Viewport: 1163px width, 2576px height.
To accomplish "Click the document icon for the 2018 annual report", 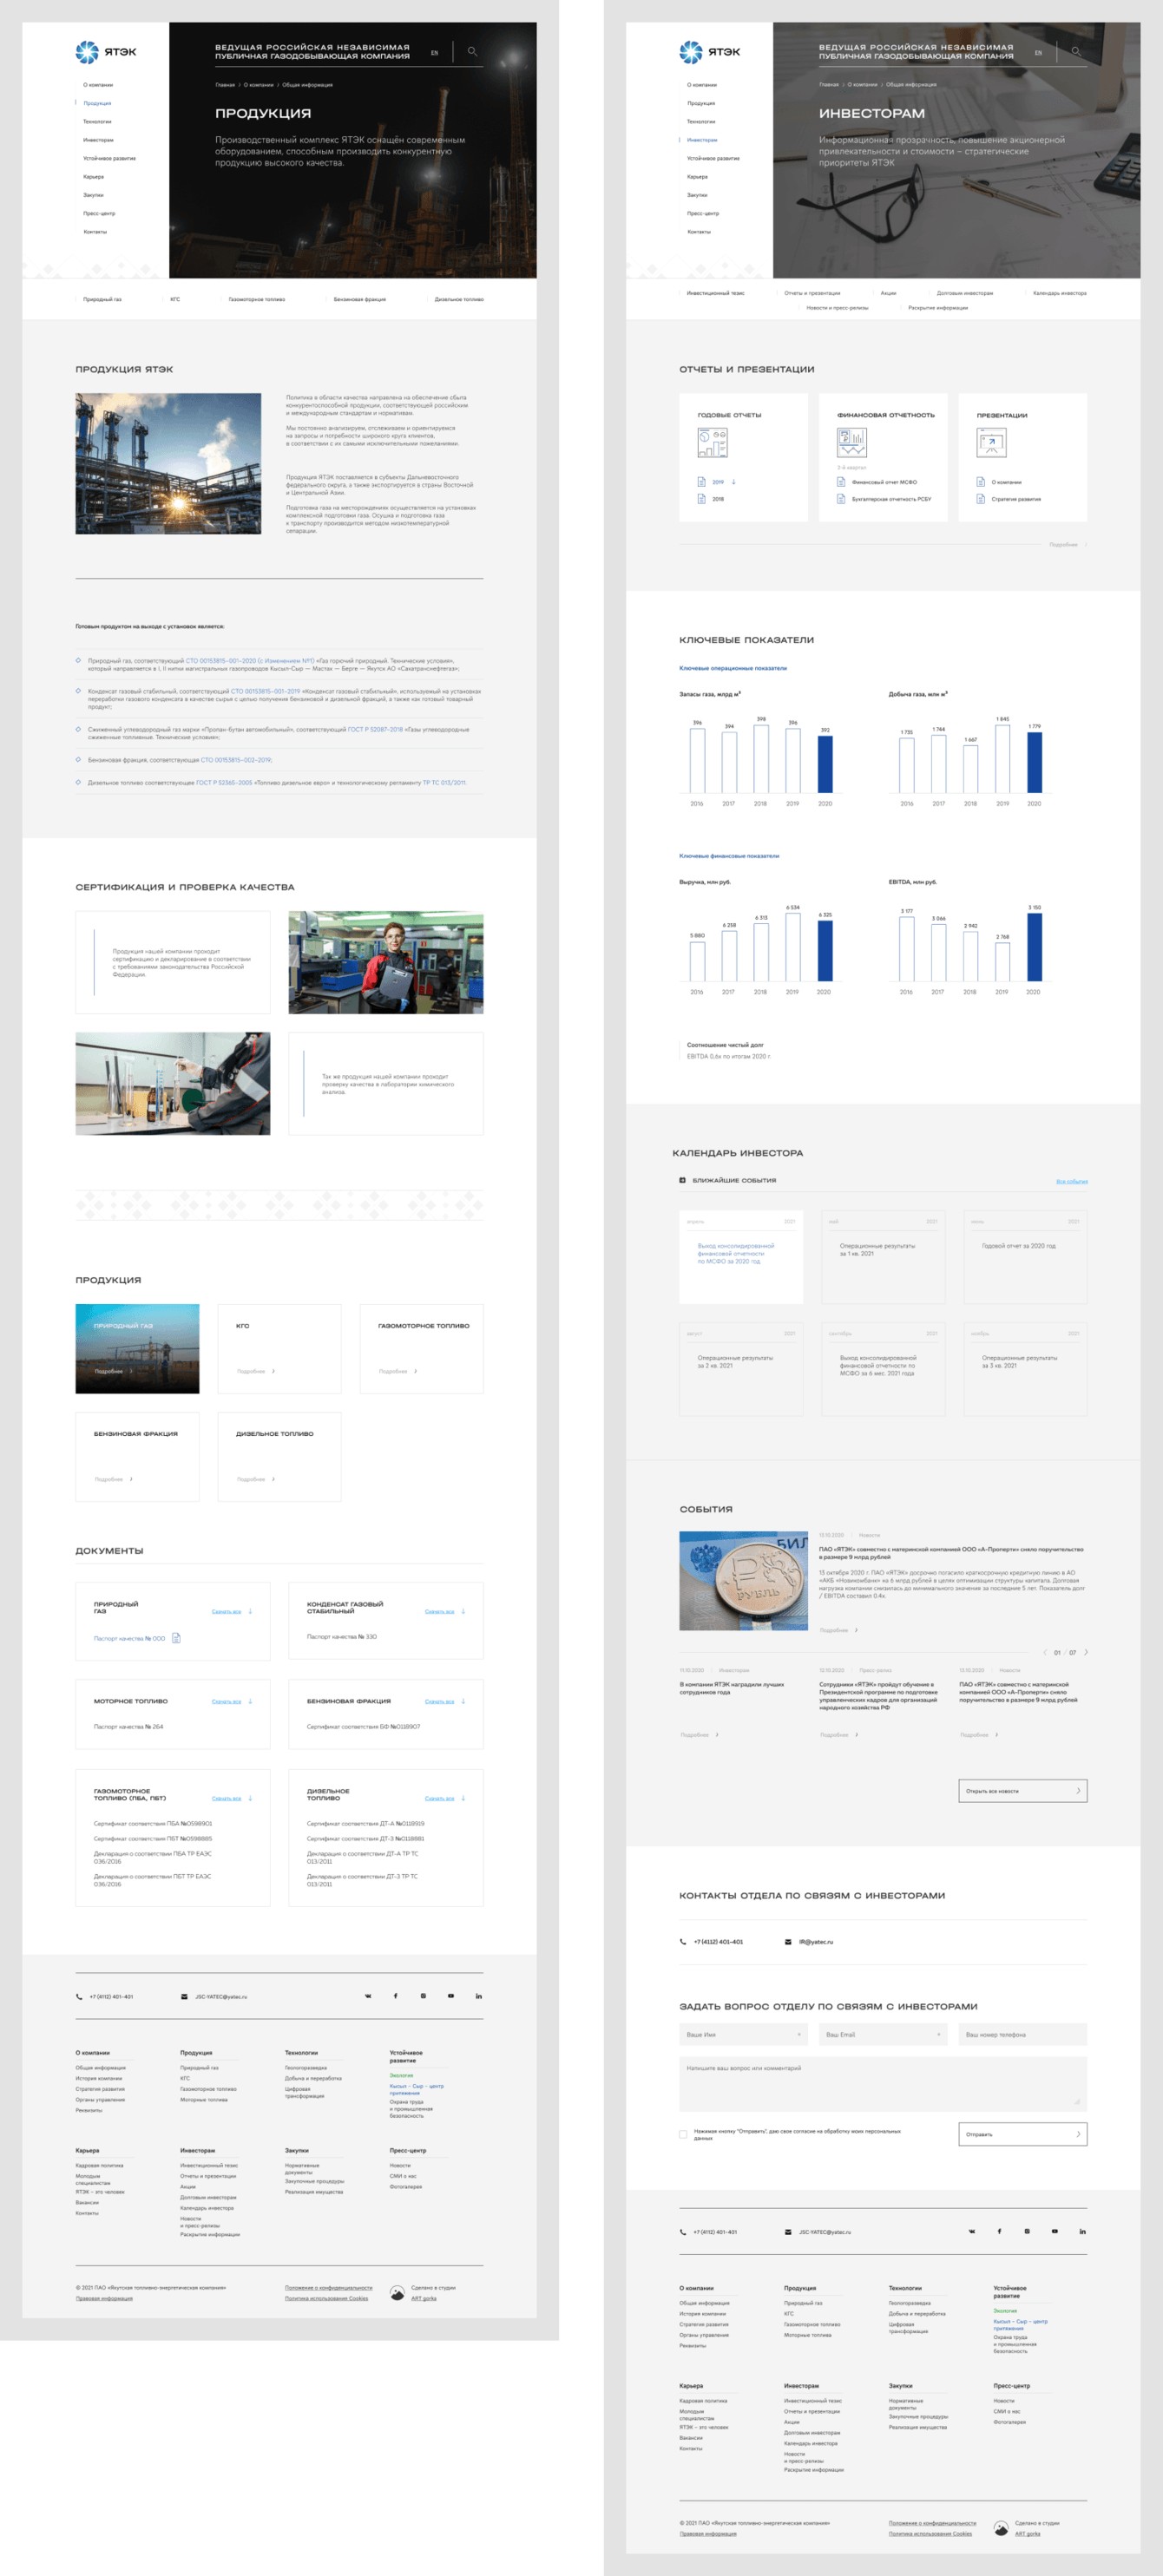I will click(x=702, y=499).
